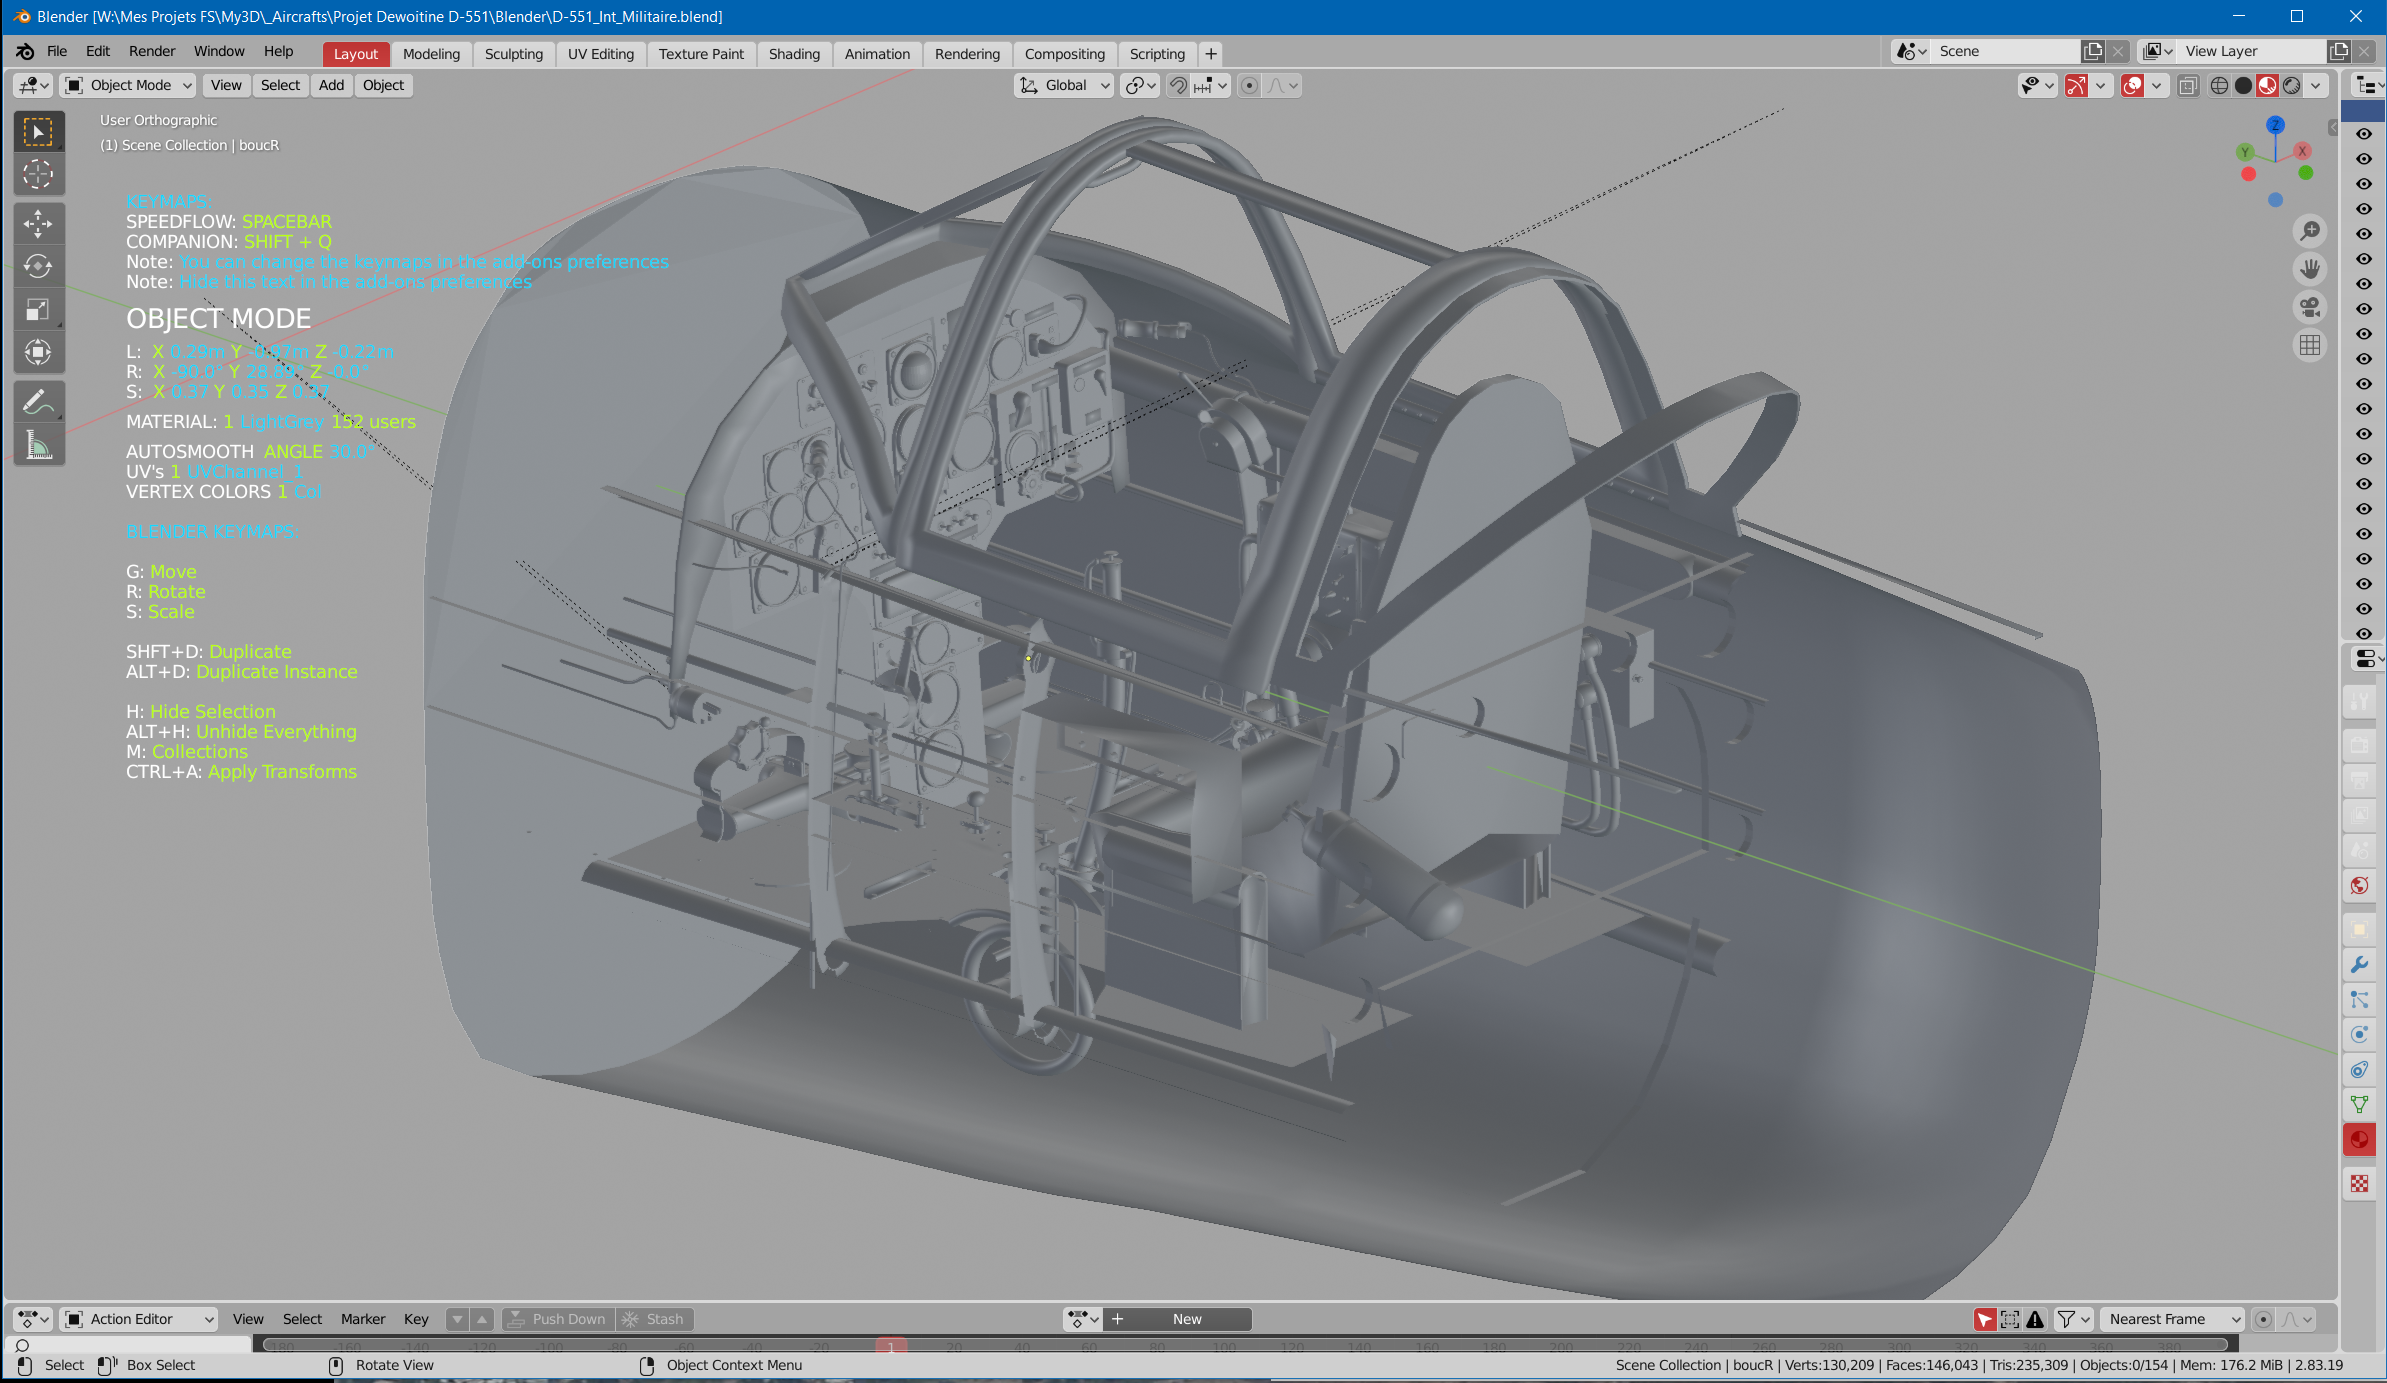Viewport: 2387px width, 1383px height.
Task: Switch to Rendered viewport shading
Action: pyautogui.click(x=2291, y=86)
